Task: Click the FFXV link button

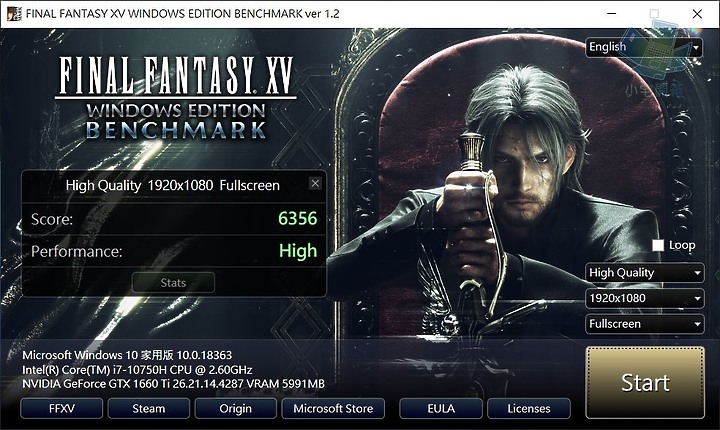Action: pos(62,408)
